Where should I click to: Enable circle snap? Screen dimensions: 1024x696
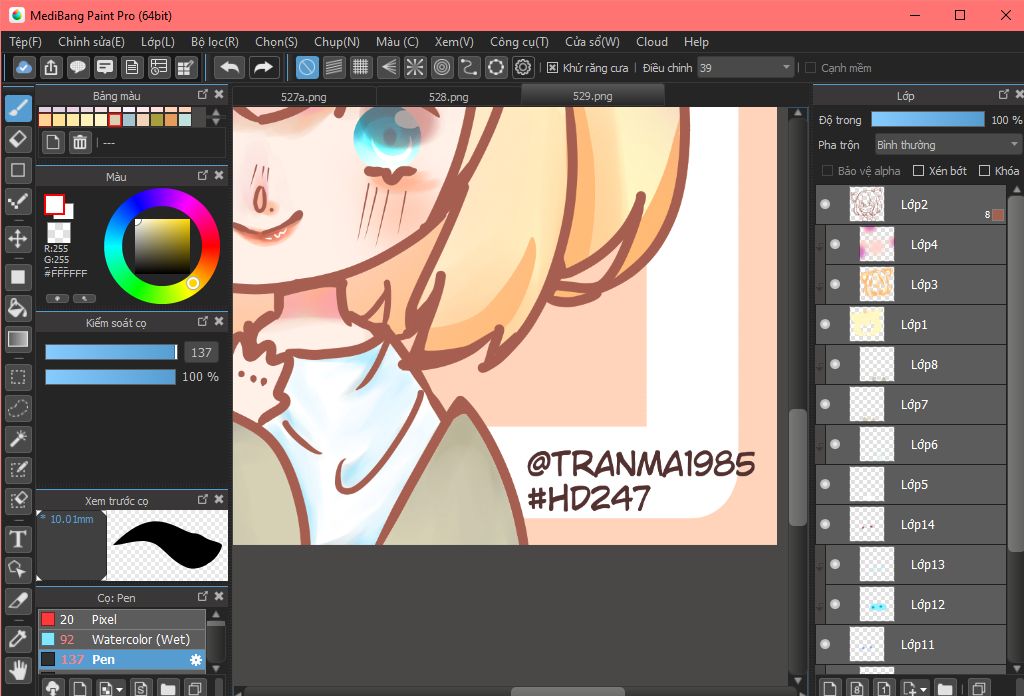point(442,67)
